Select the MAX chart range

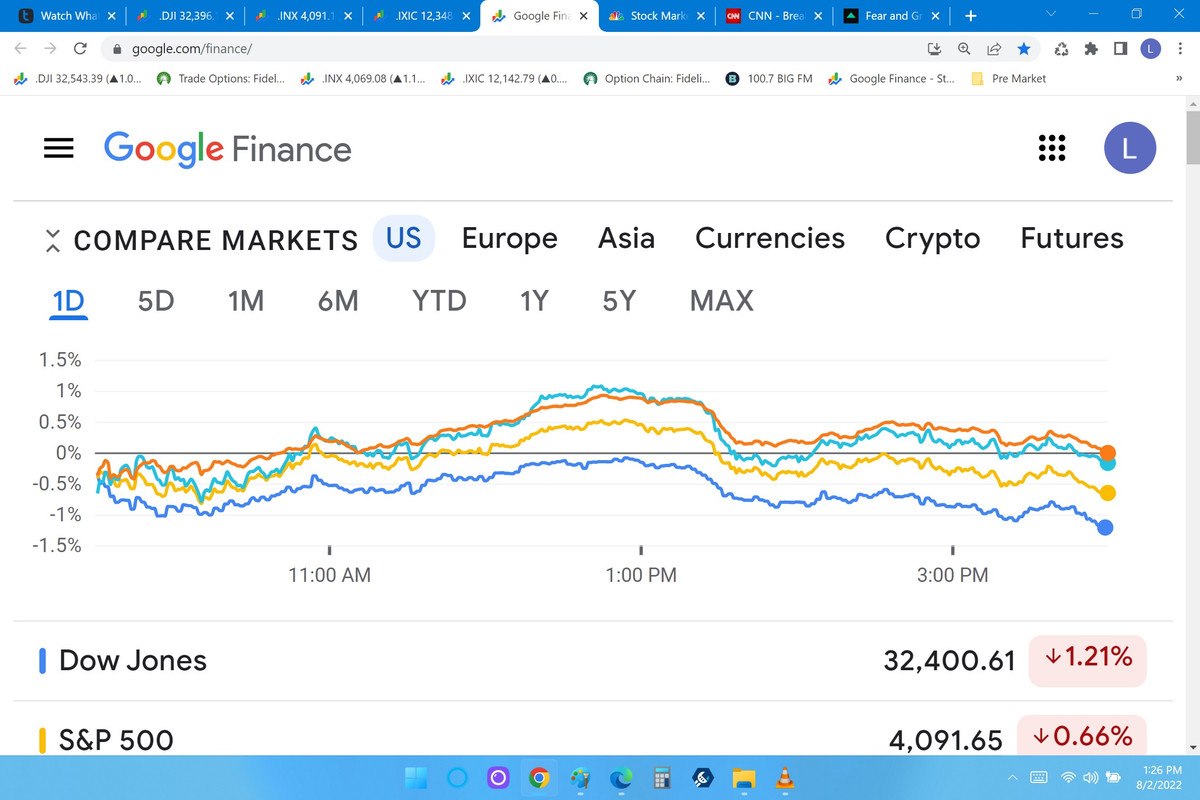click(722, 300)
